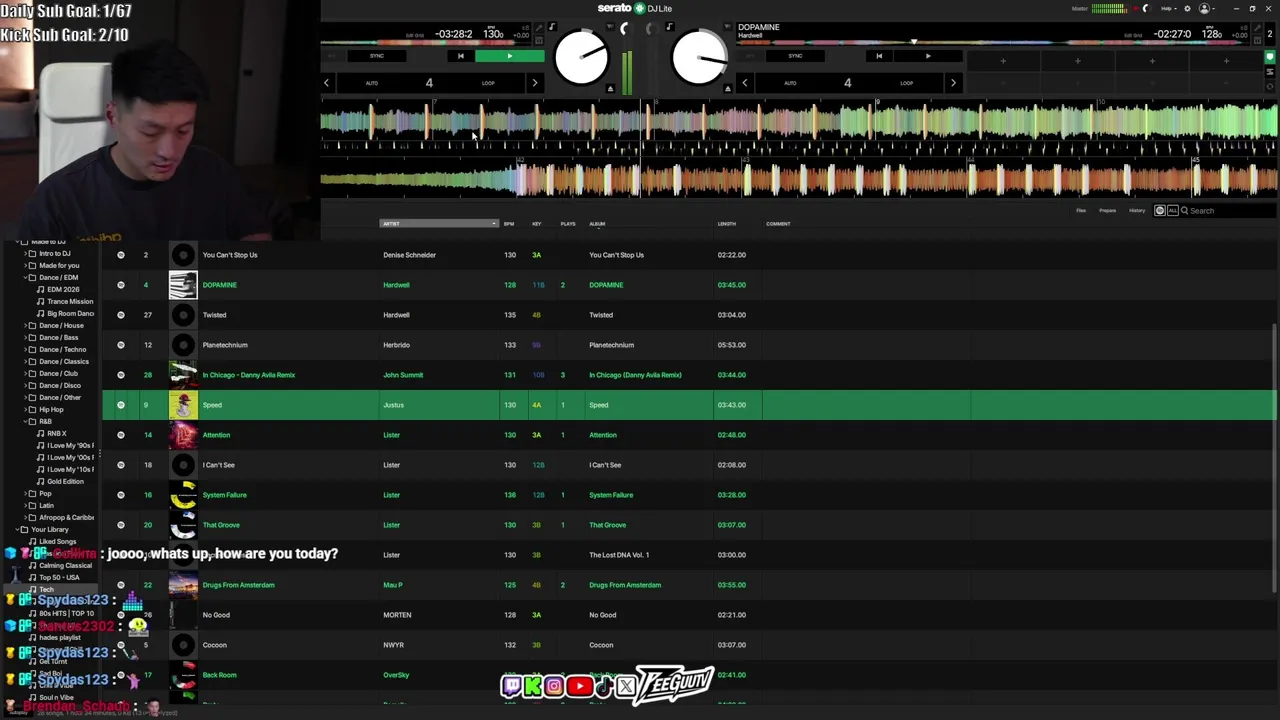
Task: Click Spotify icon on Attention row
Action: pos(121,435)
